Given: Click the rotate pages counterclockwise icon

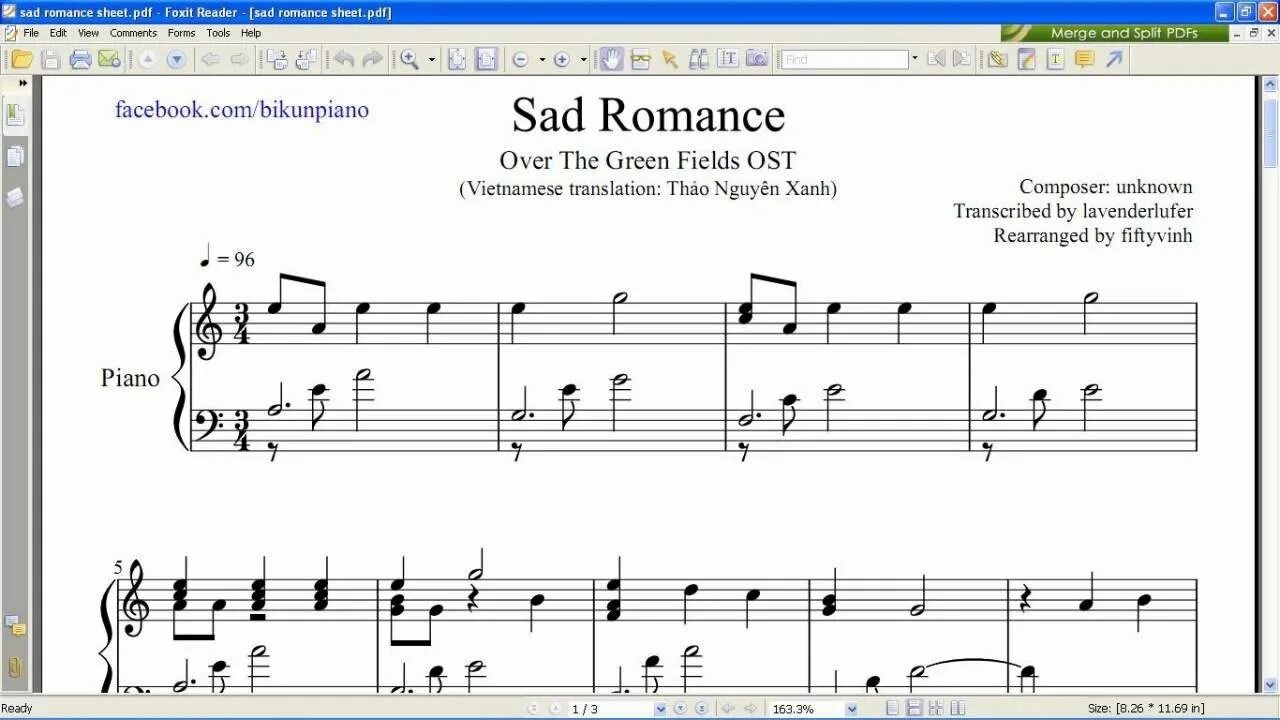Looking at the screenshot, I should [305, 59].
